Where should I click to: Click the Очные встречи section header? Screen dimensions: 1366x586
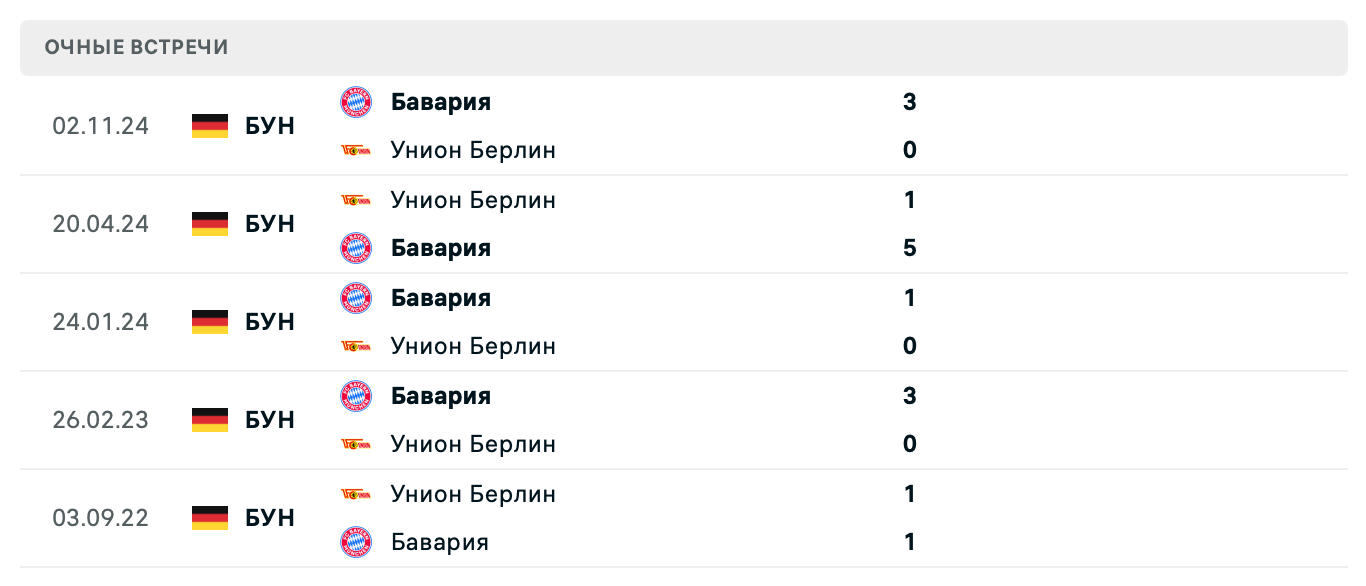tap(137, 47)
